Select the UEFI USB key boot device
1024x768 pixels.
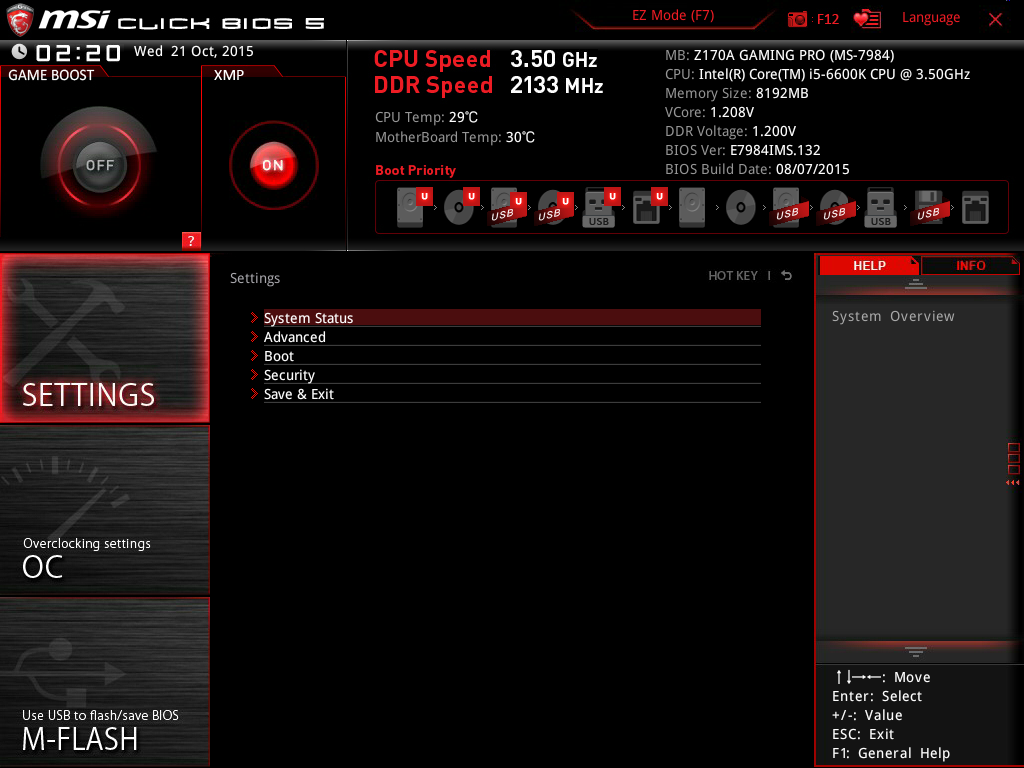point(601,207)
